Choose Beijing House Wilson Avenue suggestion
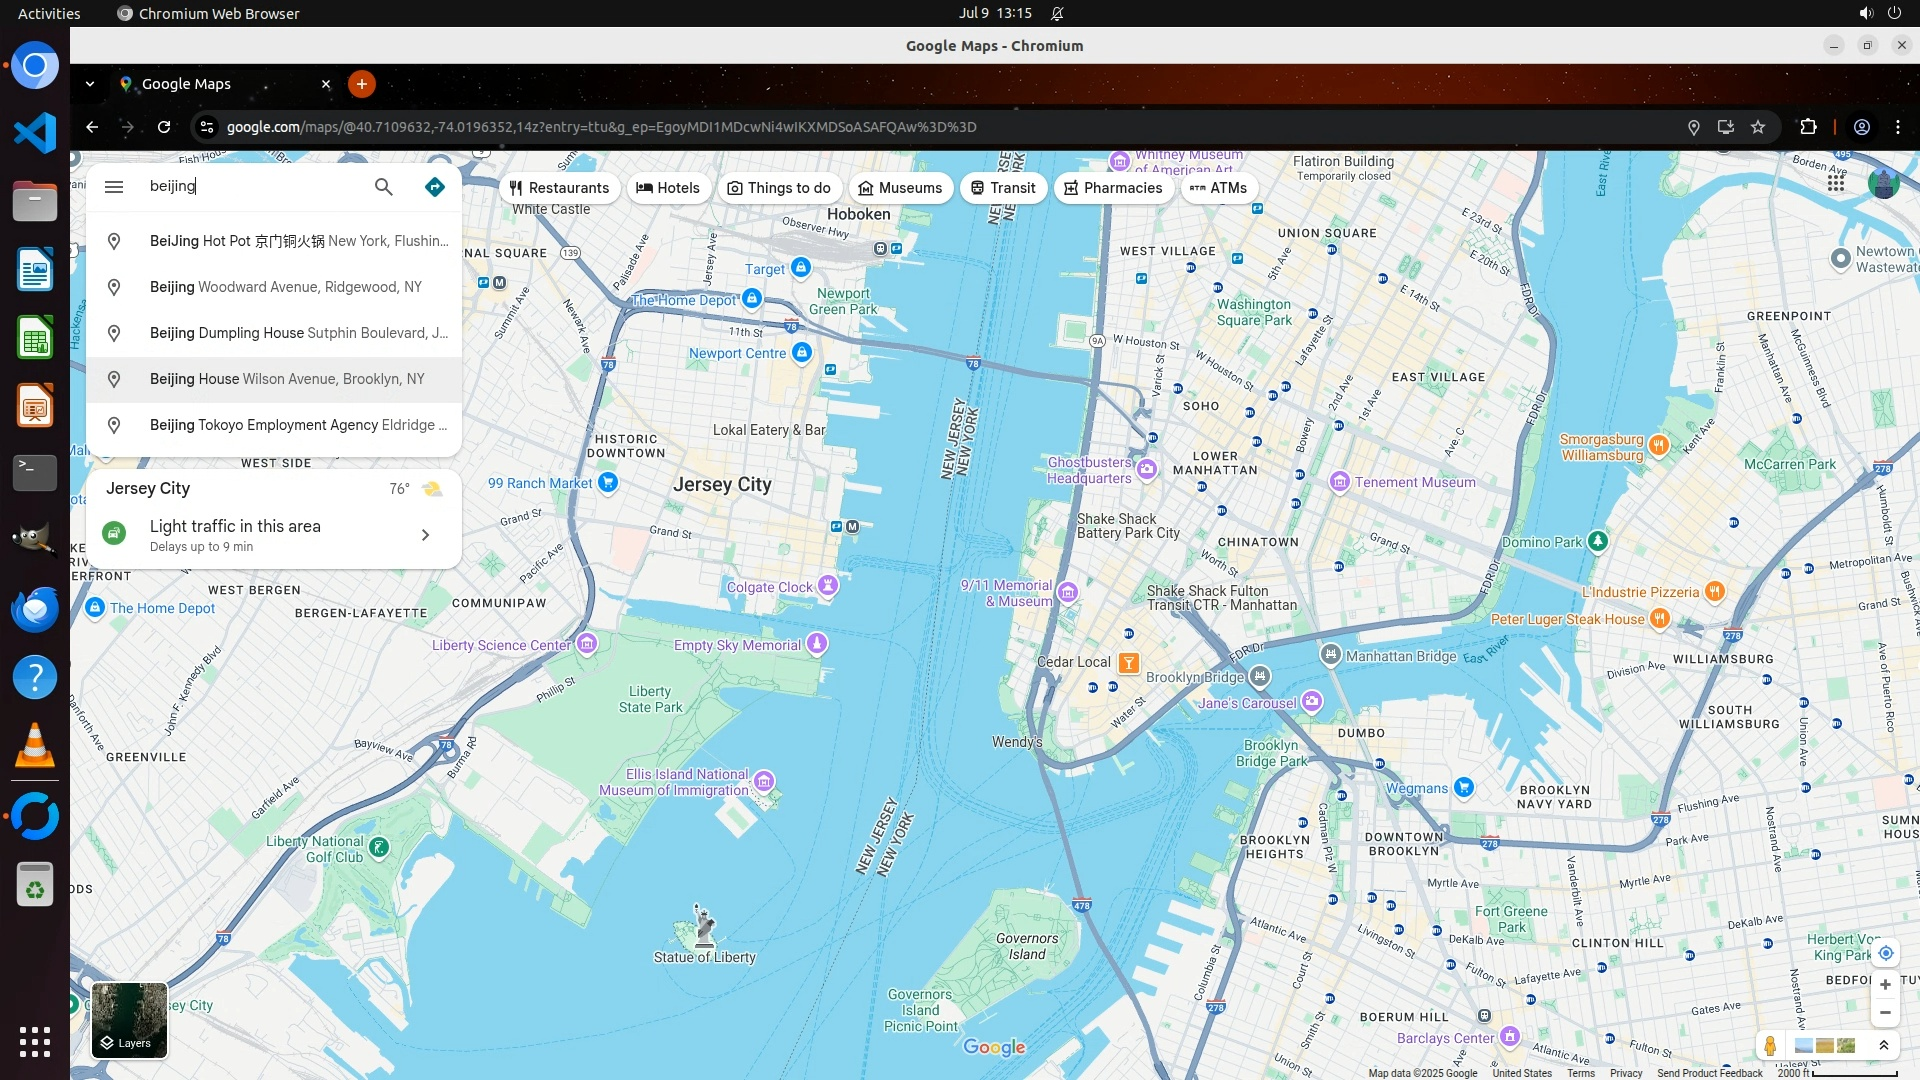1920x1080 pixels. coord(287,379)
